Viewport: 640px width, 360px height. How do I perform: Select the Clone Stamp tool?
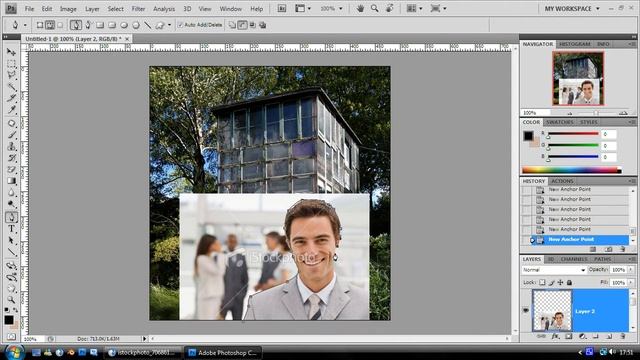point(11,146)
